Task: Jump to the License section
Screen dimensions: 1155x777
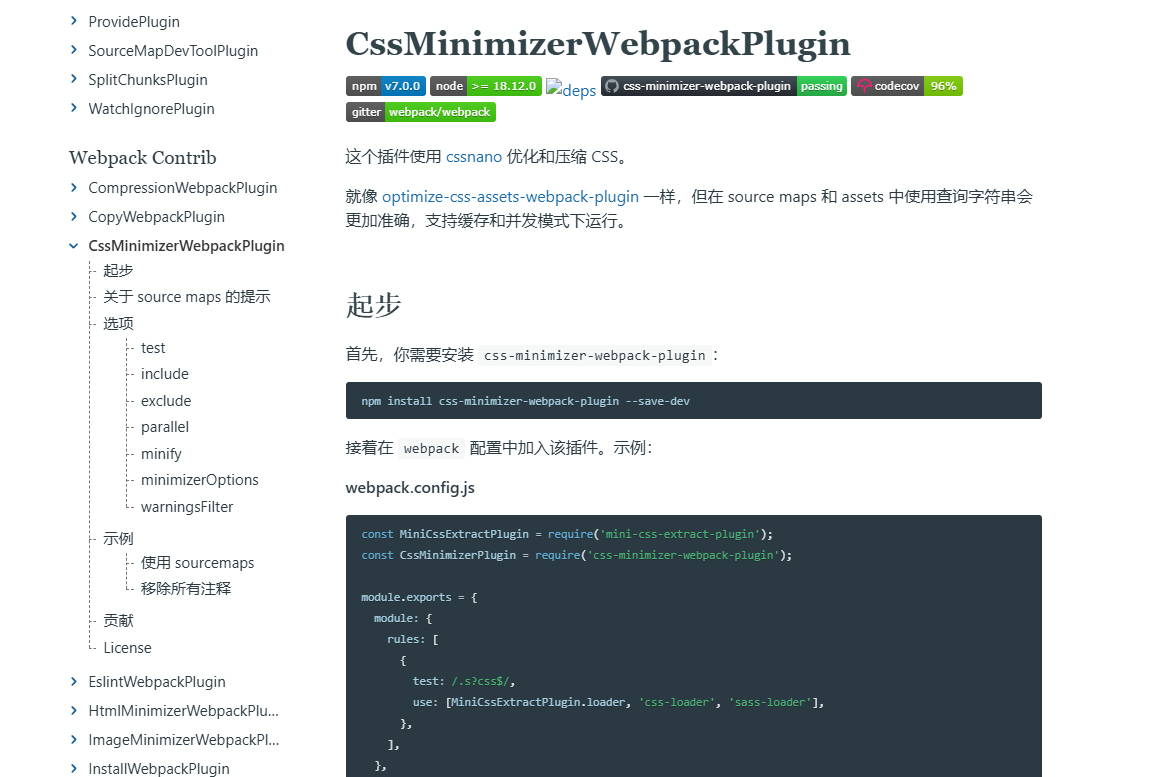Action: pyautogui.click(x=127, y=648)
